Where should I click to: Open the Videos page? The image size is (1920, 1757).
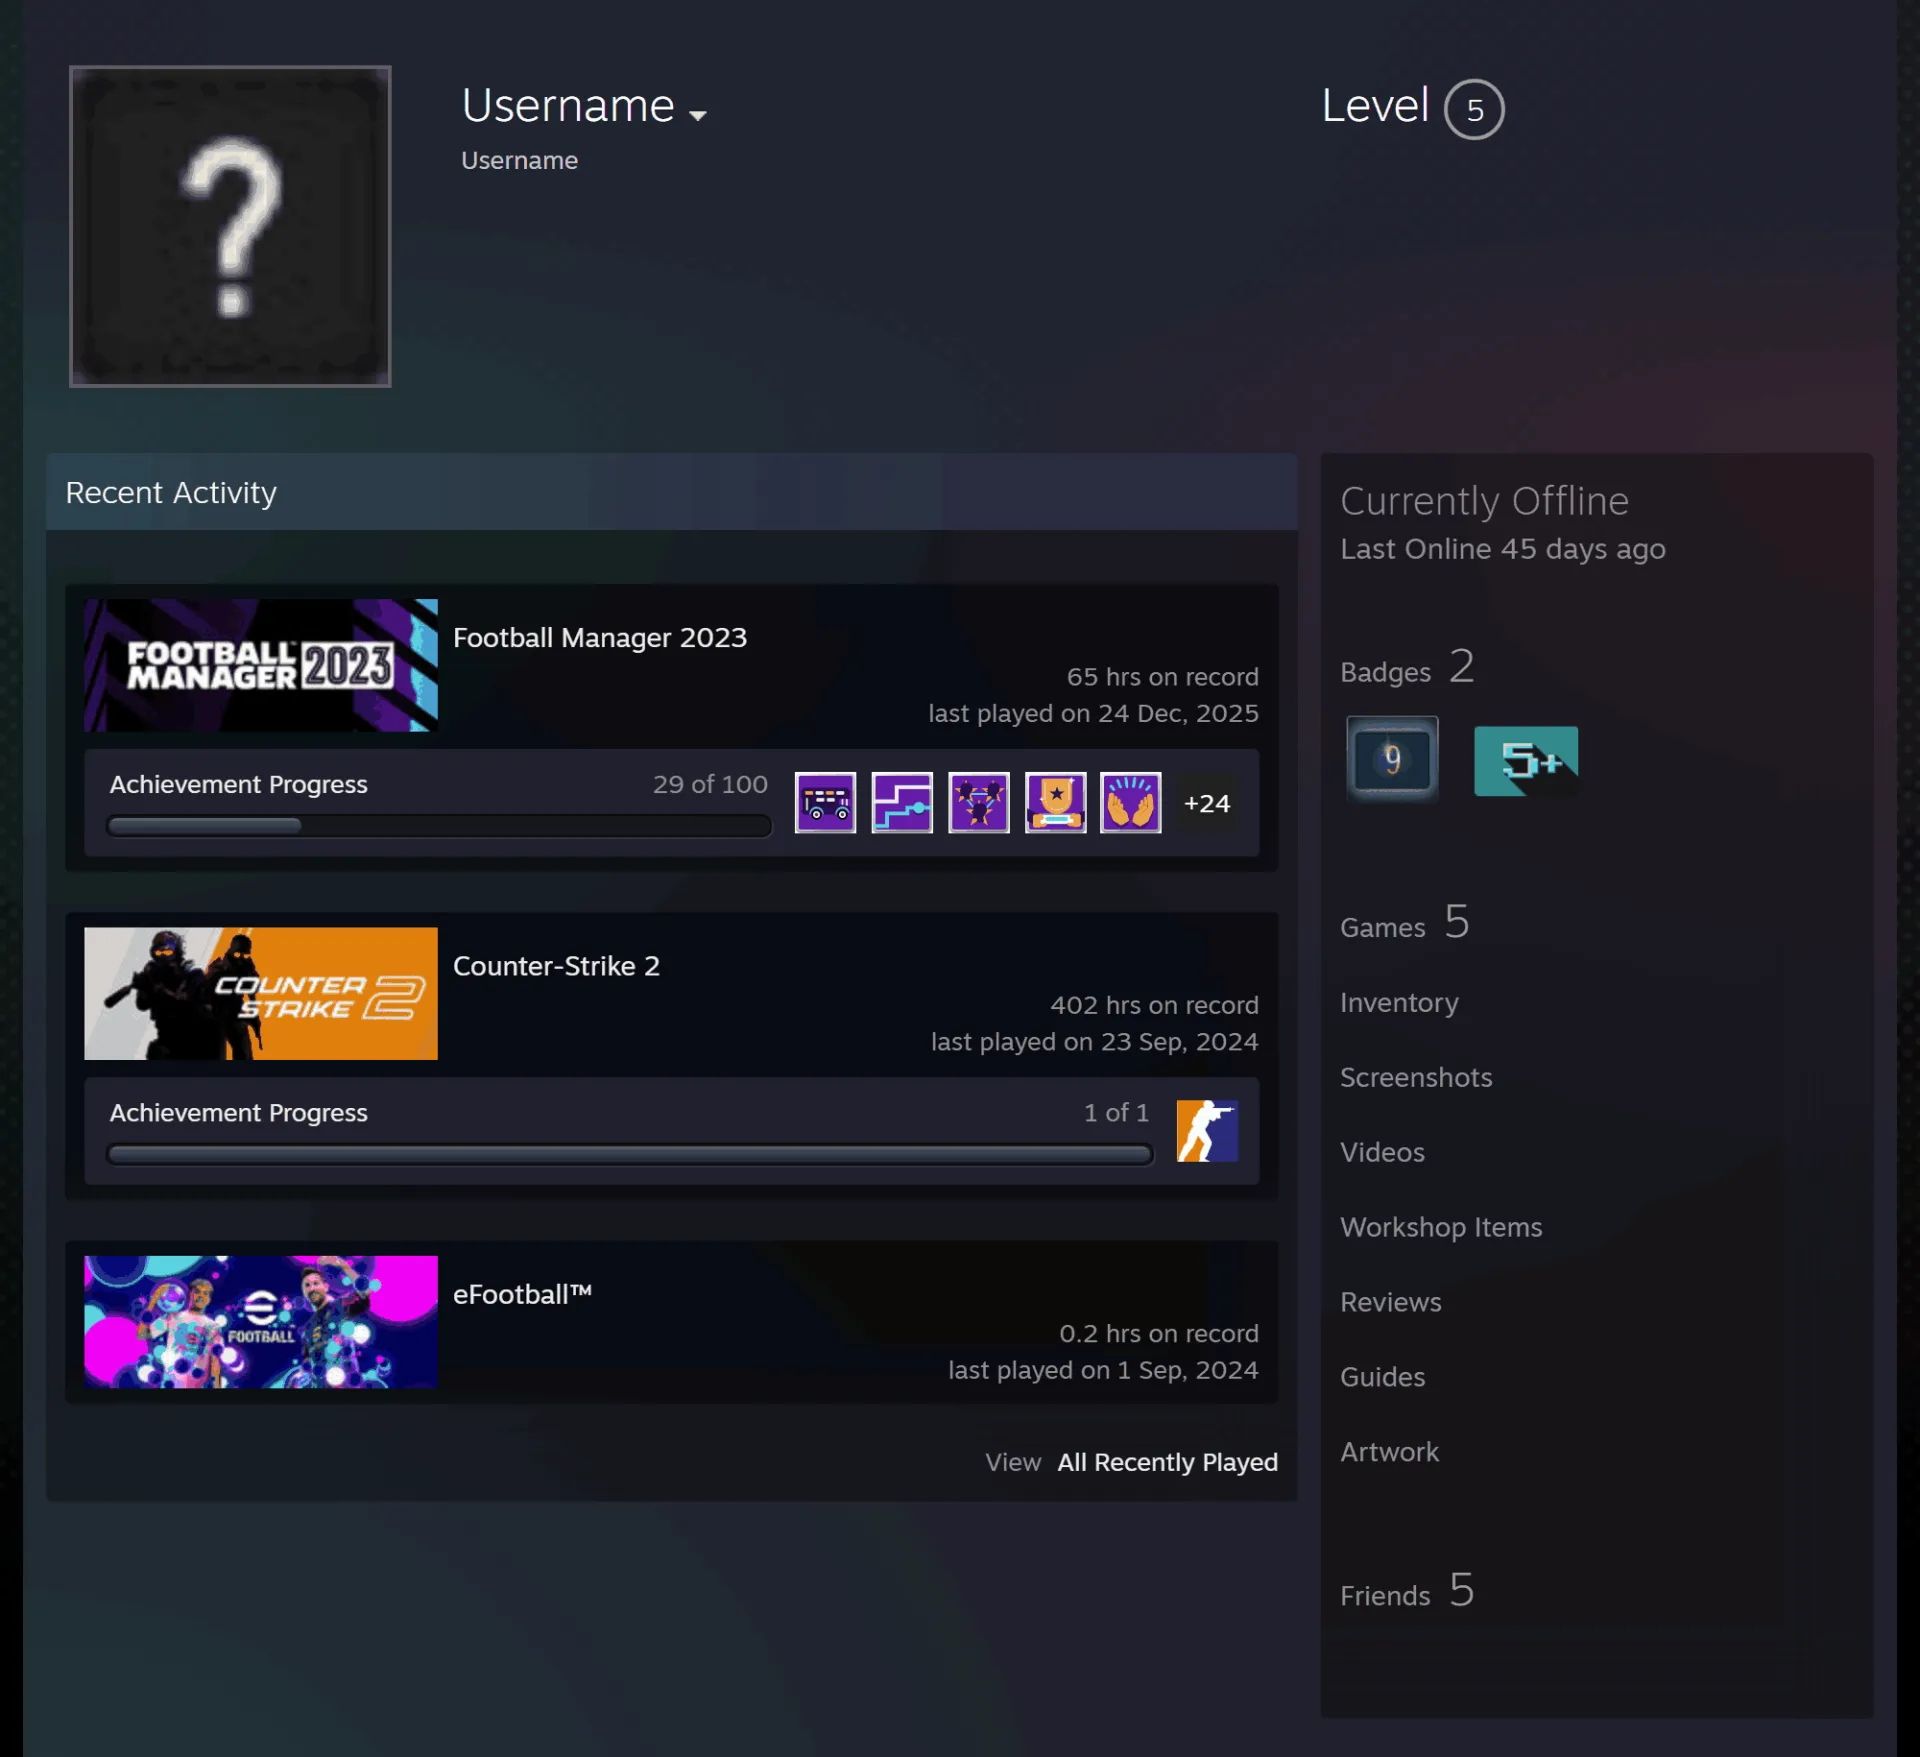pyautogui.click(x=1382, y=1152)
